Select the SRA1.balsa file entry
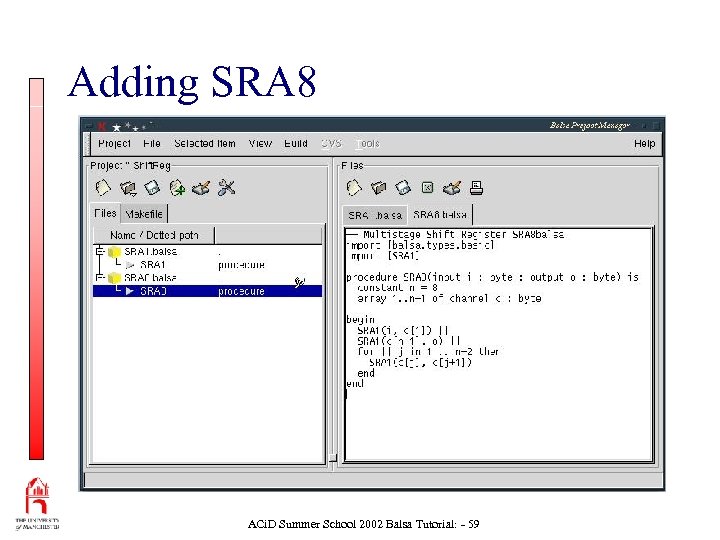This screenshot has height=540, width=720. [x=150, y=252]
